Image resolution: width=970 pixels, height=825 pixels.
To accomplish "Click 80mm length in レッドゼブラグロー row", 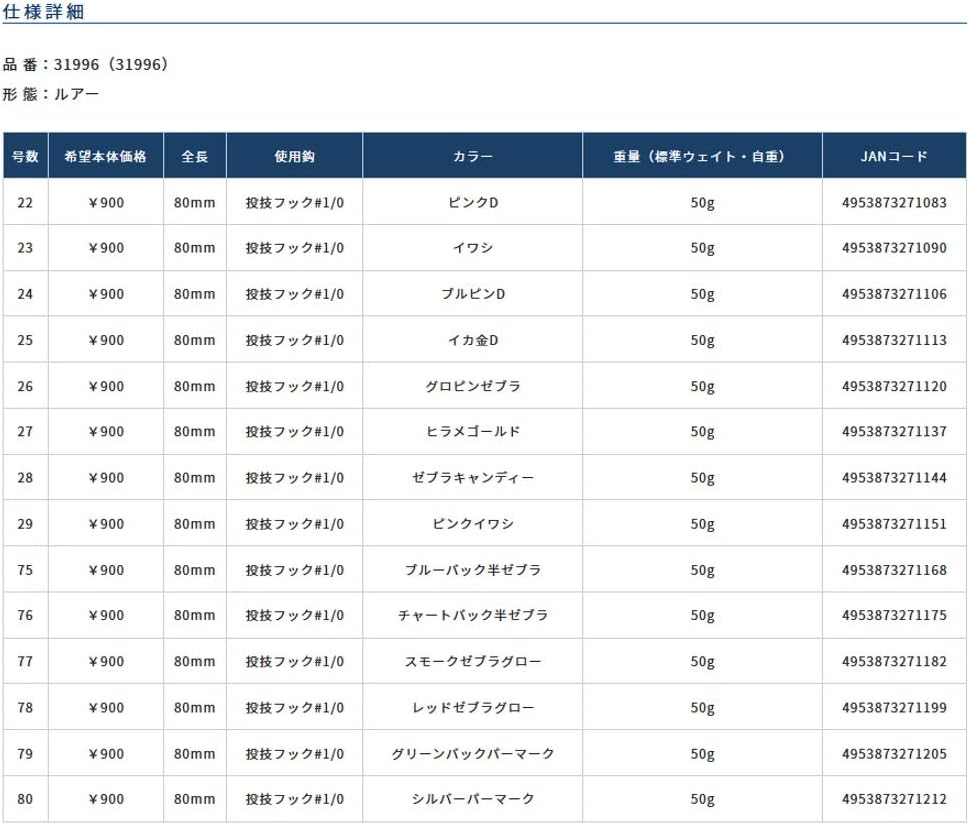I will (194, 707).
